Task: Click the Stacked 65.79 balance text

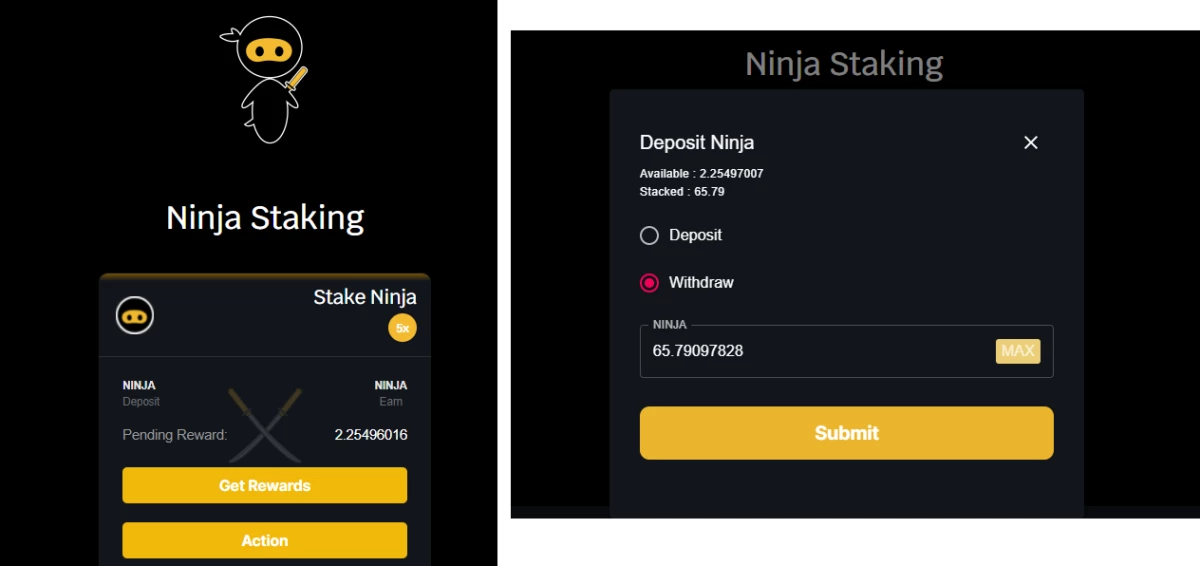Action: (x=682, y=191)
